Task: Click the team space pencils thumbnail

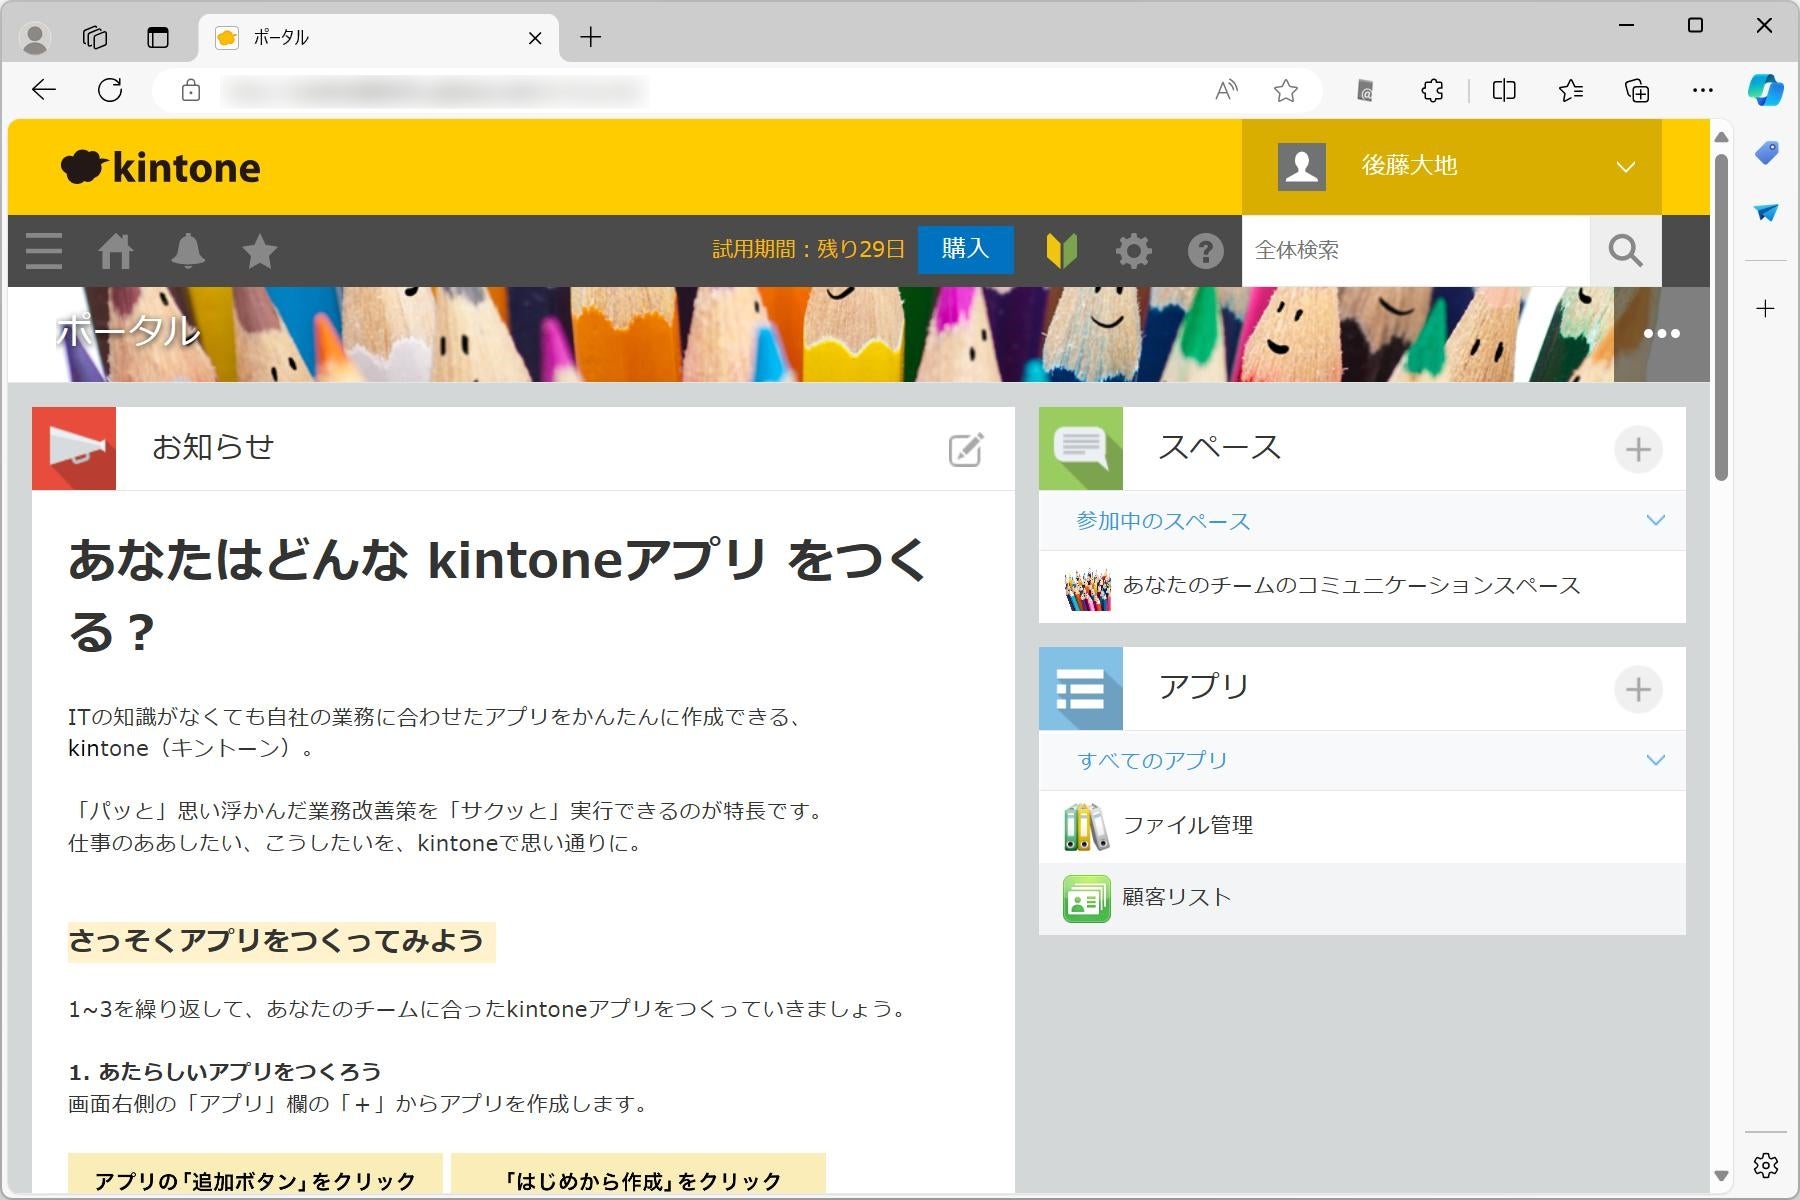Action: [1087, 589]
